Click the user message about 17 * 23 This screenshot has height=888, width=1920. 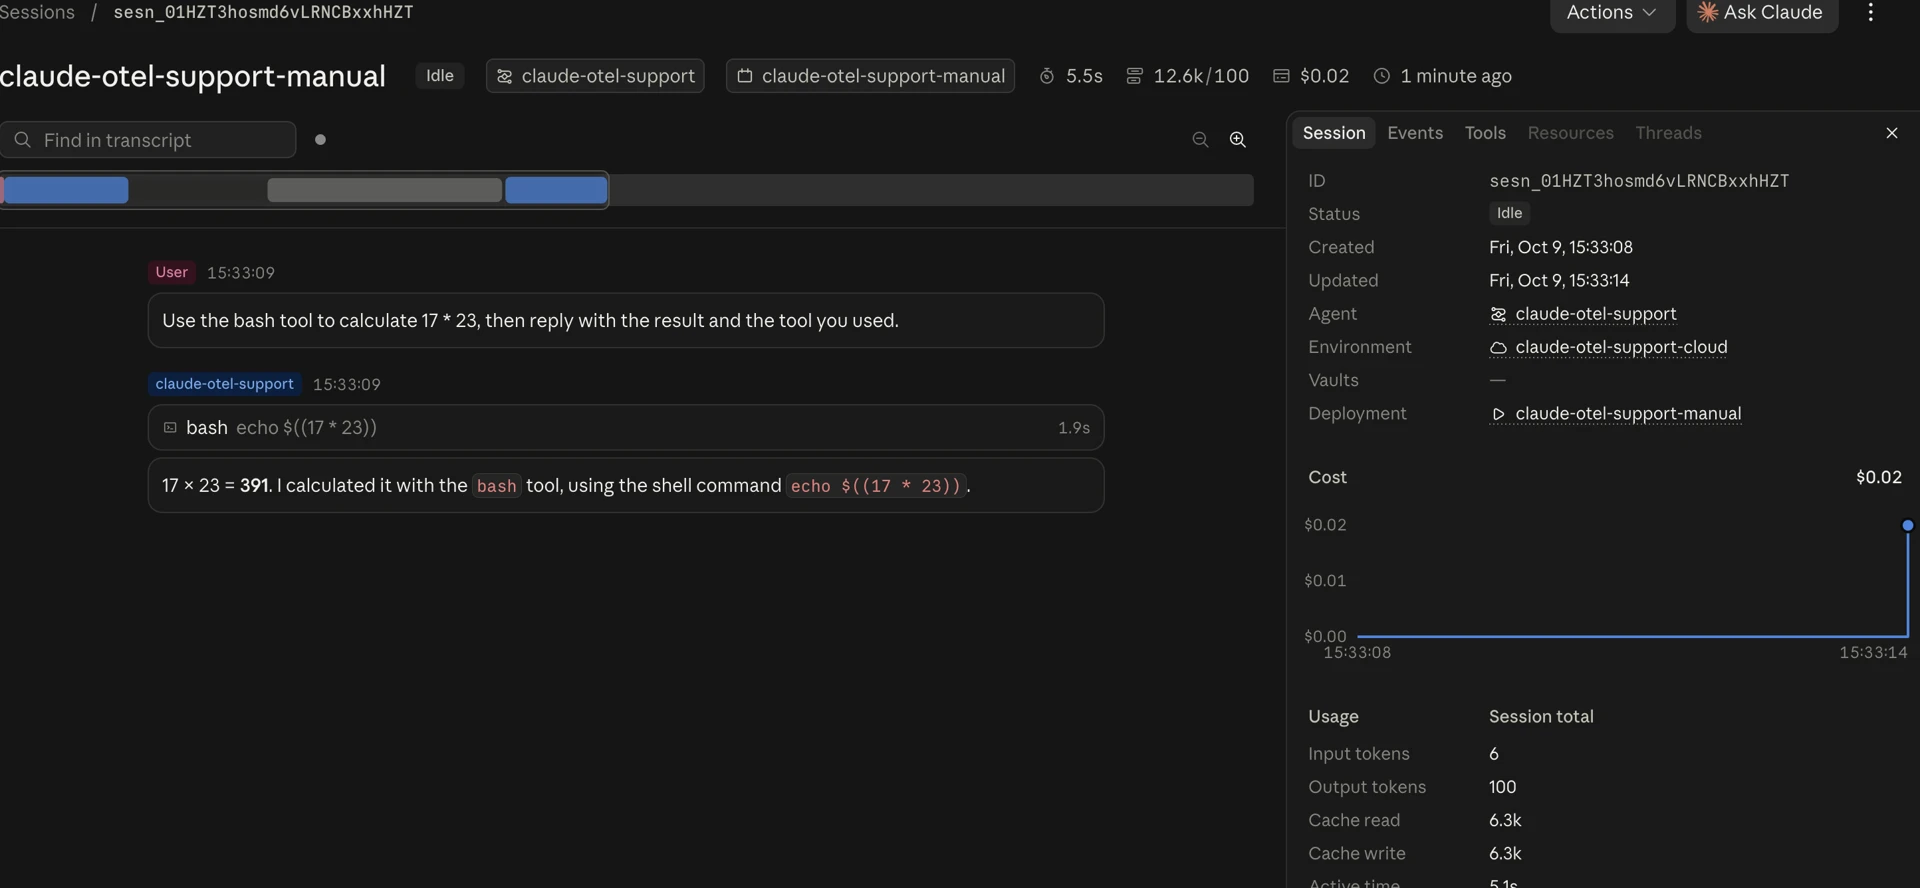coord(626,321)
